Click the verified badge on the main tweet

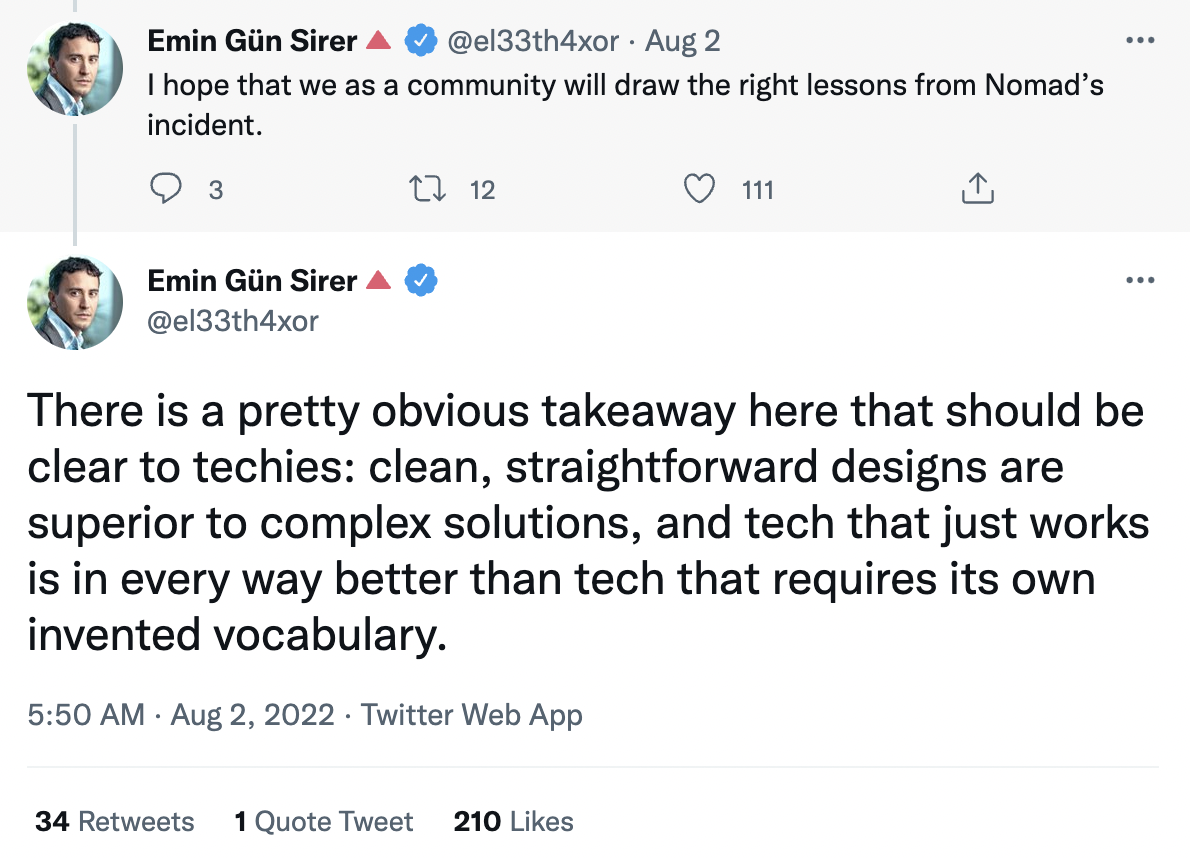tap(420, 281)
